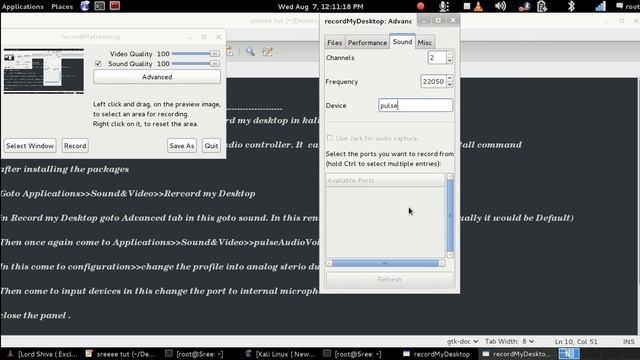Switch to second root@Sree terminal taskbar item
The width and height of the screenshot is (640, 360).
(x=353, y=354)
